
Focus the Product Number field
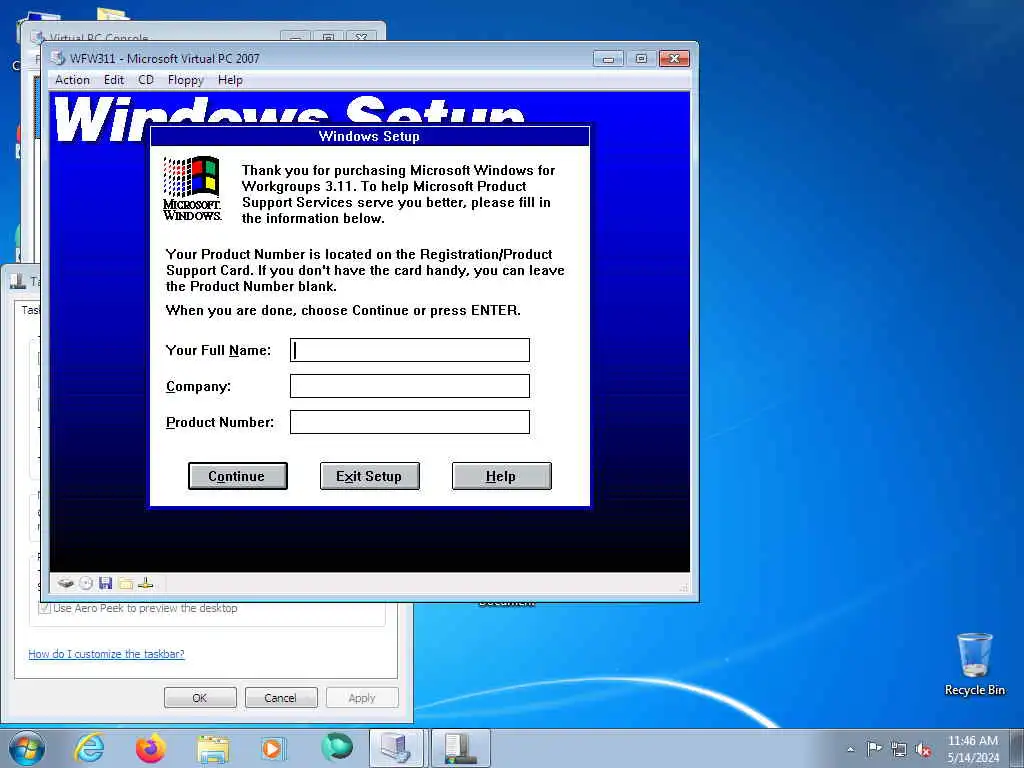[409, 422]
